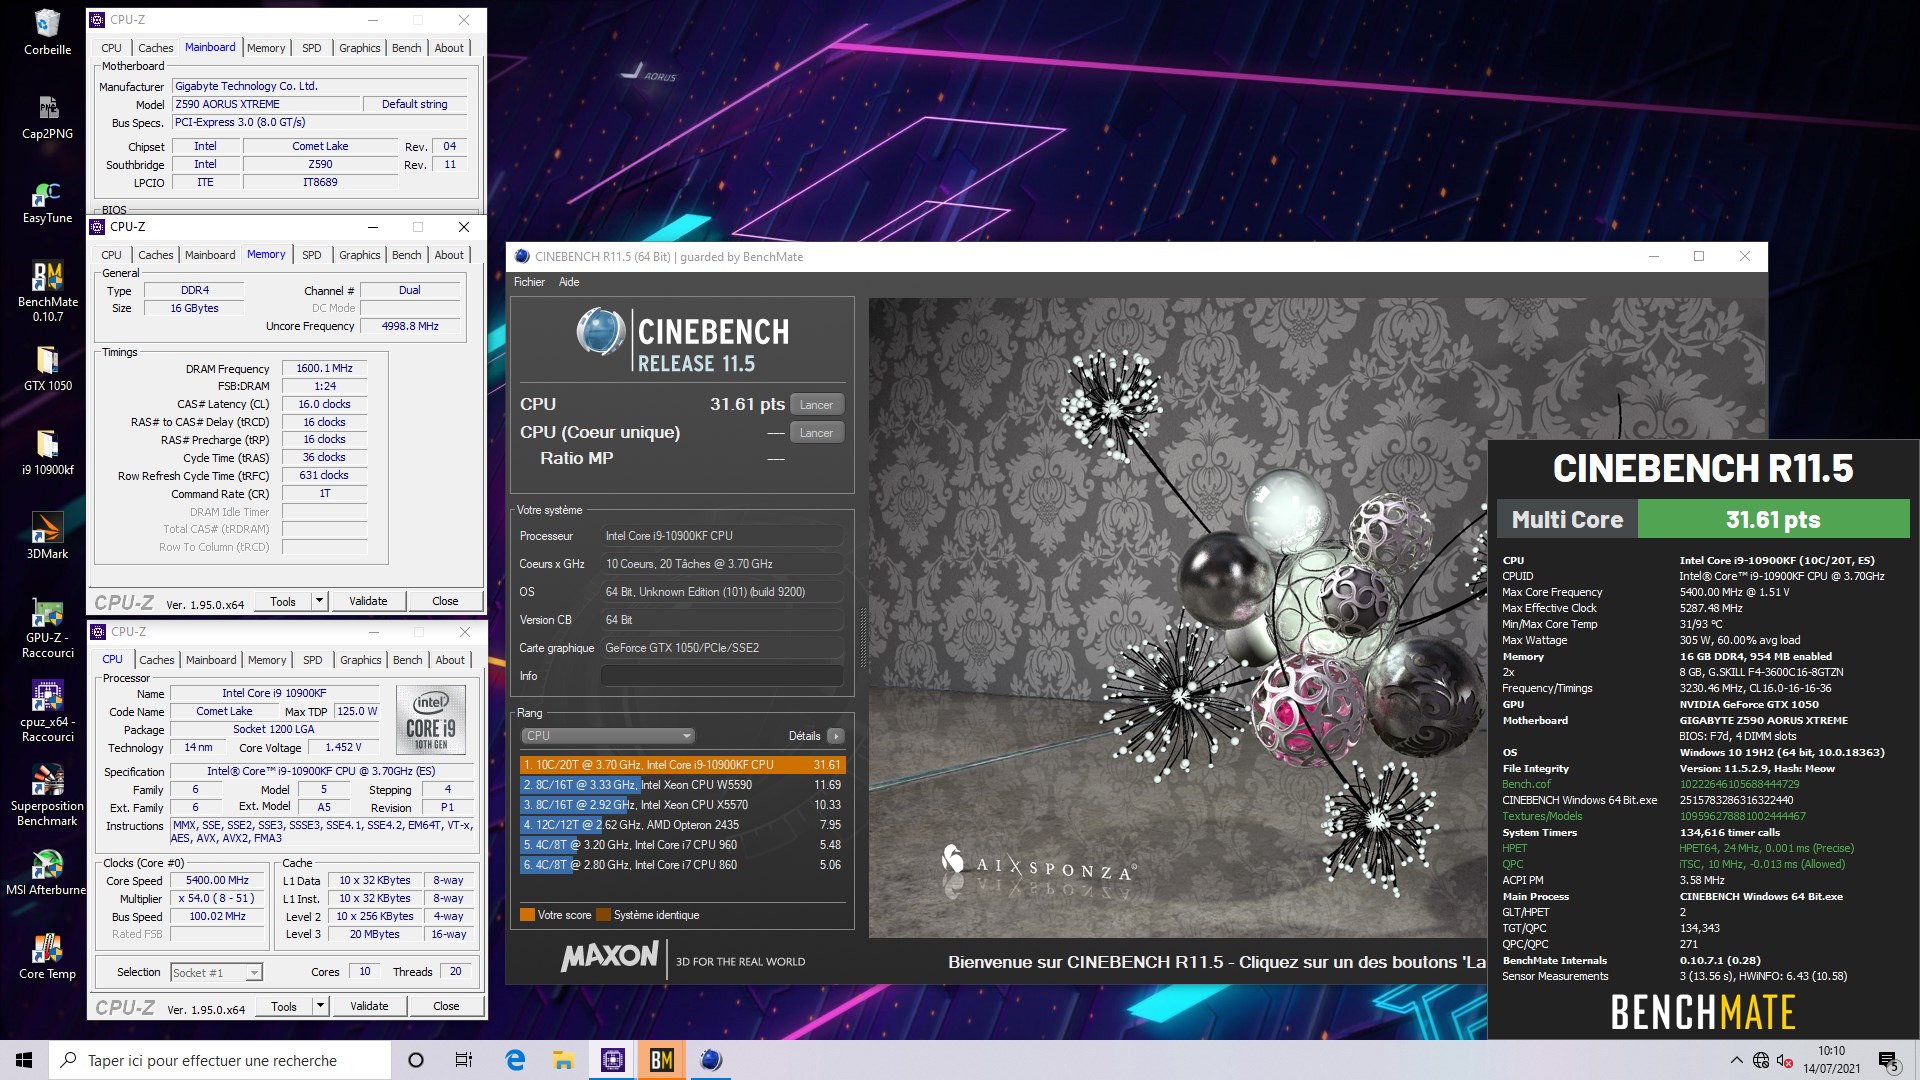1920x1080 pixels.
Task: Select About tab in Mainboard CPU-Z window
Action: pyautogui.click(x=449, y=48)
